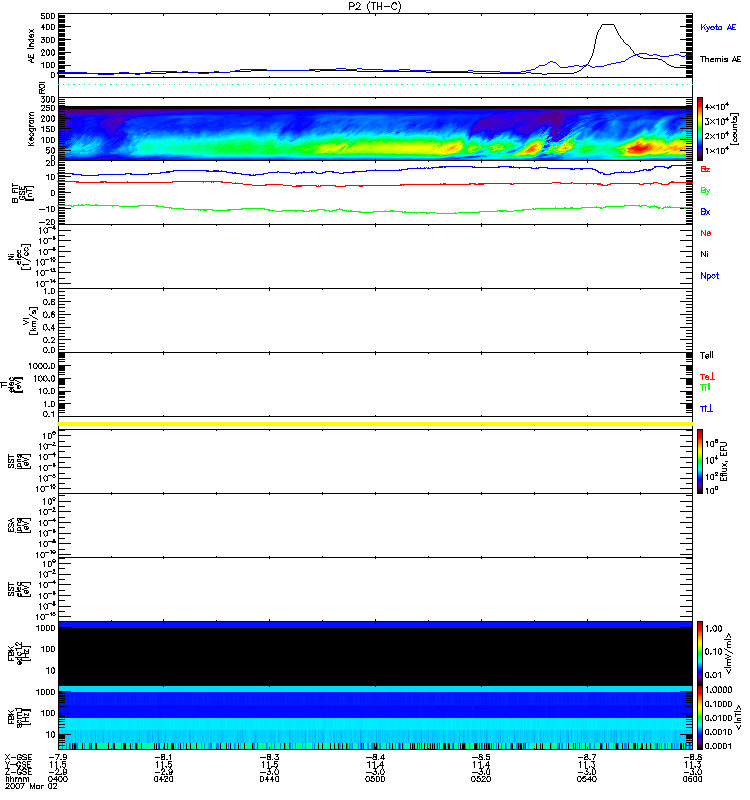This screenshot has width=750, height=800.
Task: Click the blue Npot legend label
Action: 708,275
